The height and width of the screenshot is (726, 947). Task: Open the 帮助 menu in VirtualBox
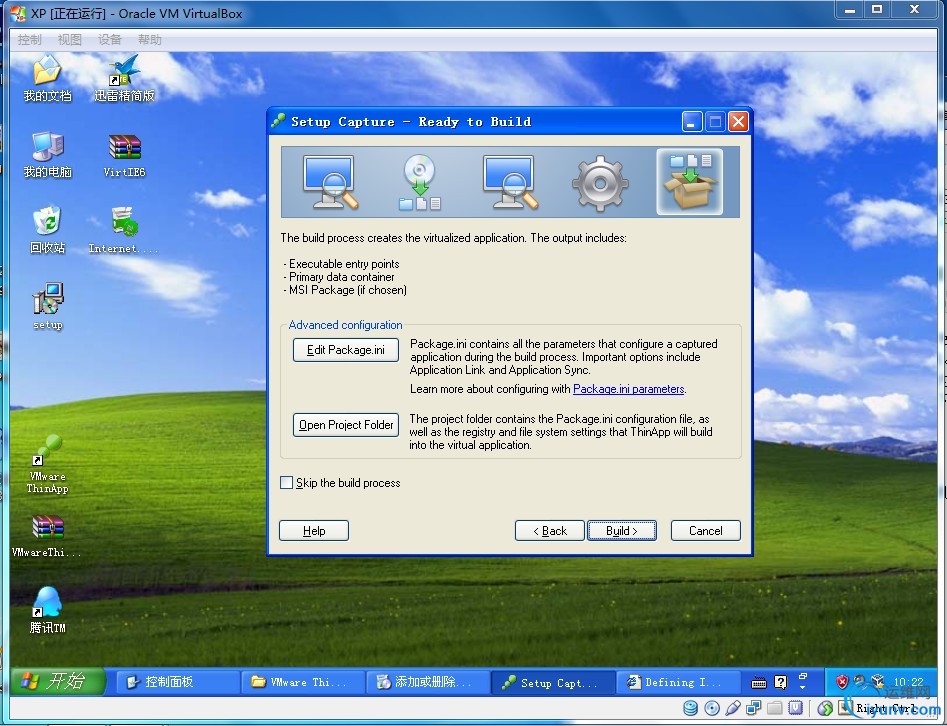(x=150, y=40)
